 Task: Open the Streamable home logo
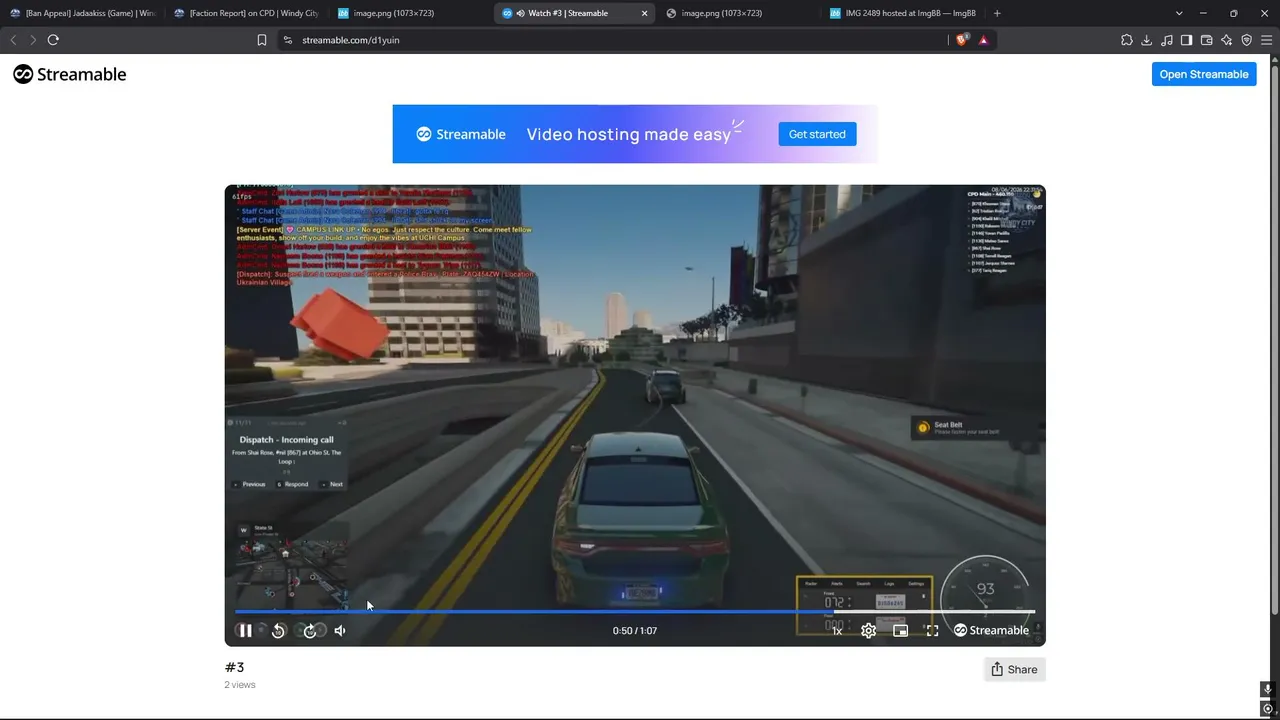(70, 74)
